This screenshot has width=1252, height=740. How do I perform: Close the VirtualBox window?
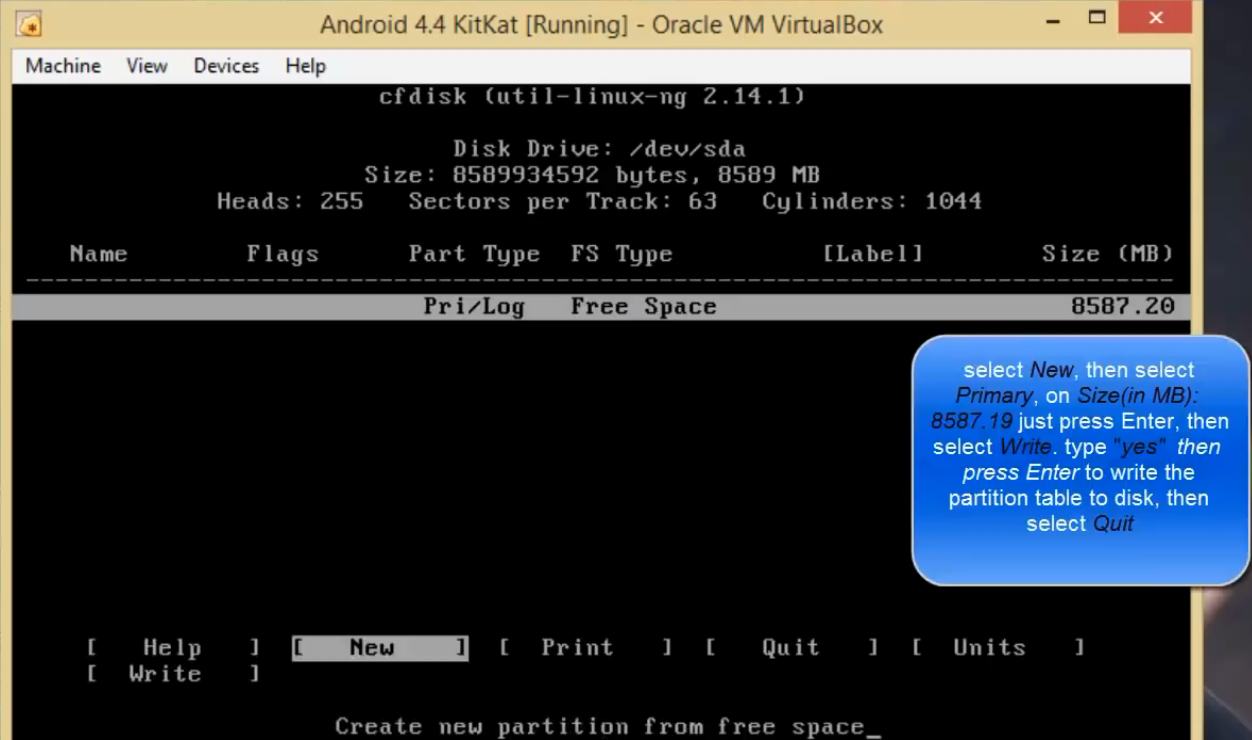click(x=1155, y=18)
